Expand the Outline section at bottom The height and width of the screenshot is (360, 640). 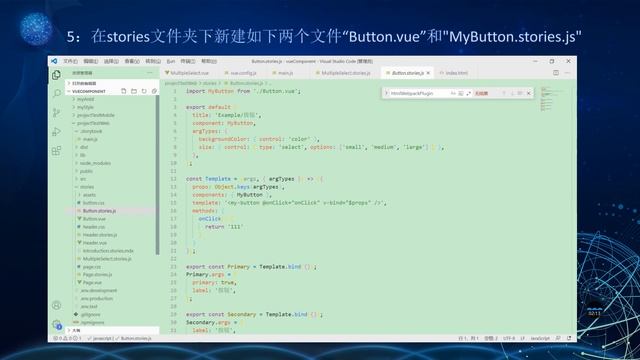tap(113, 330)
